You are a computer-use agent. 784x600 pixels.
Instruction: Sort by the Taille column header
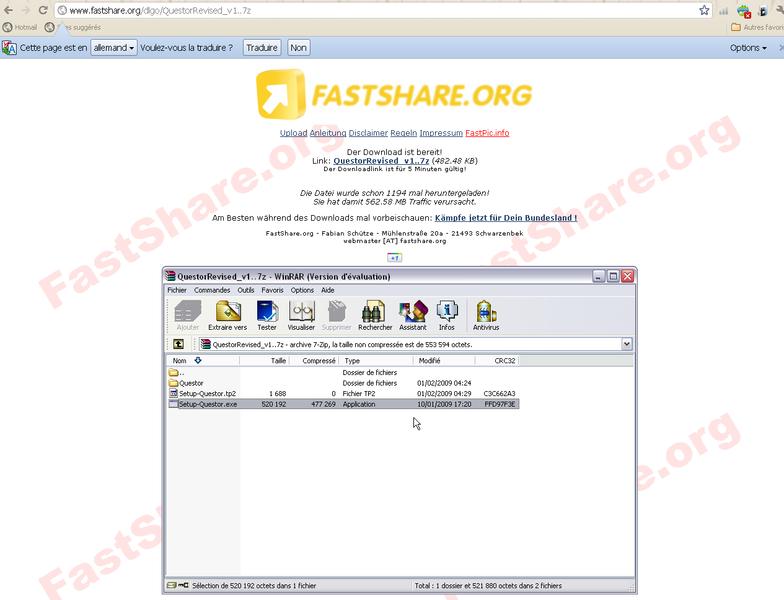(x=264, y=360)
